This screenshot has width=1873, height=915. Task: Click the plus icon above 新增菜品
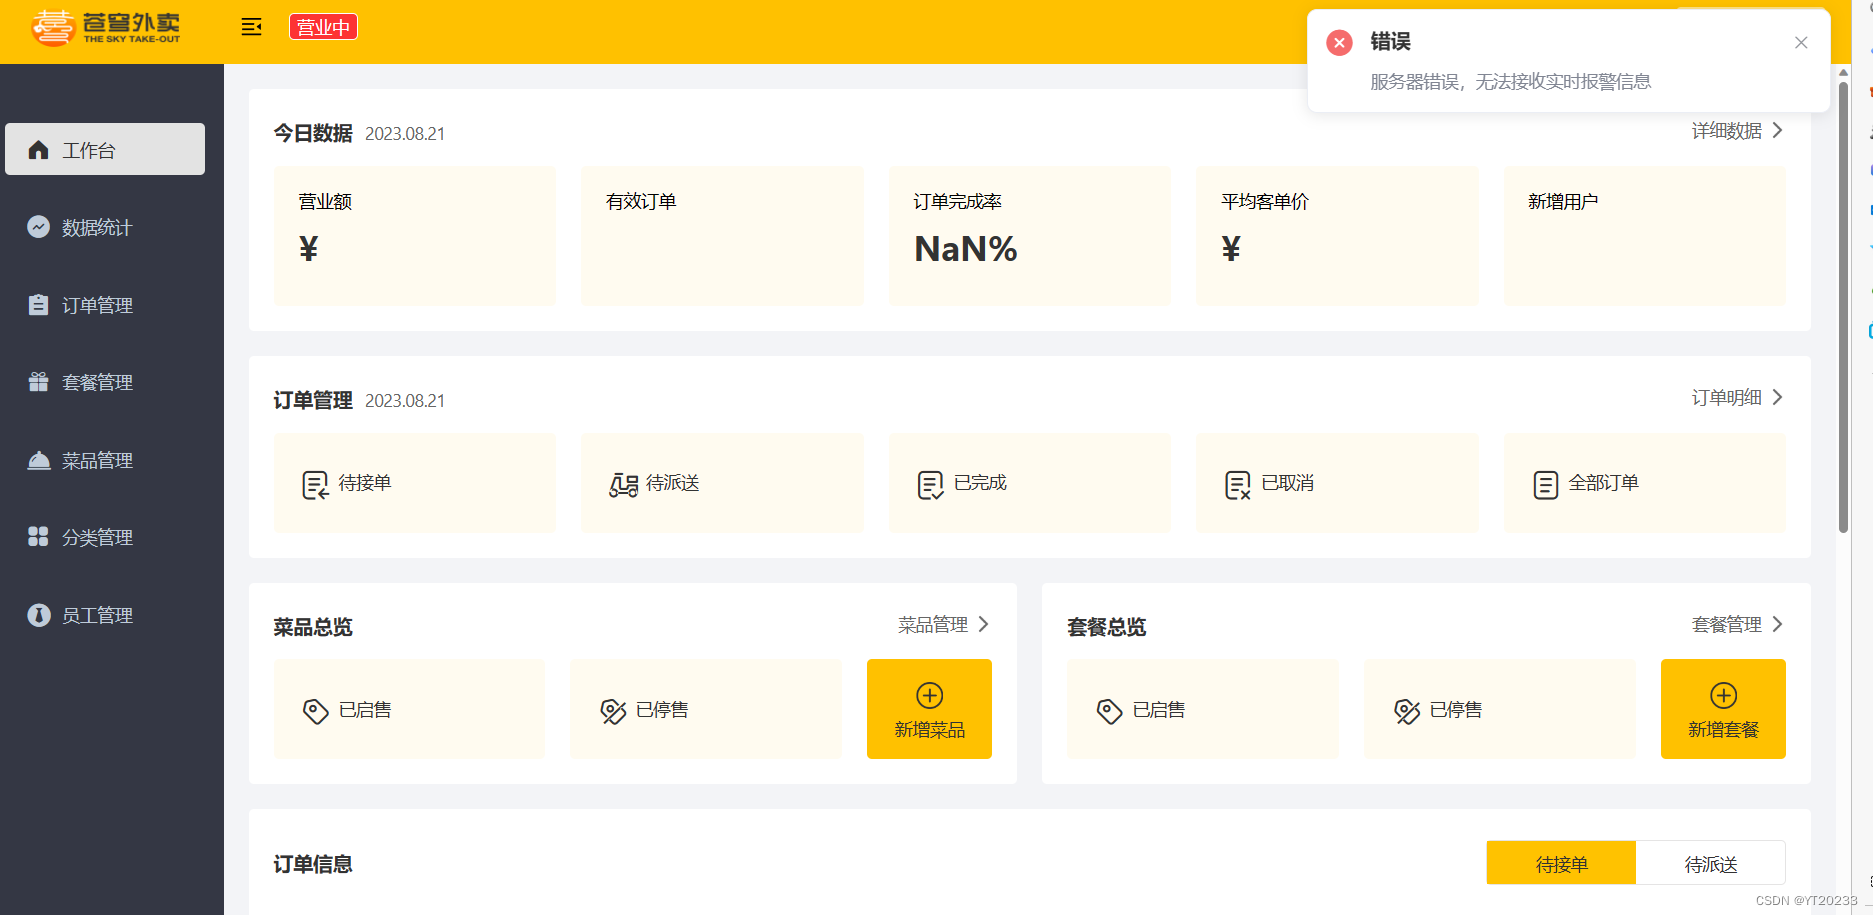point(930,695)
